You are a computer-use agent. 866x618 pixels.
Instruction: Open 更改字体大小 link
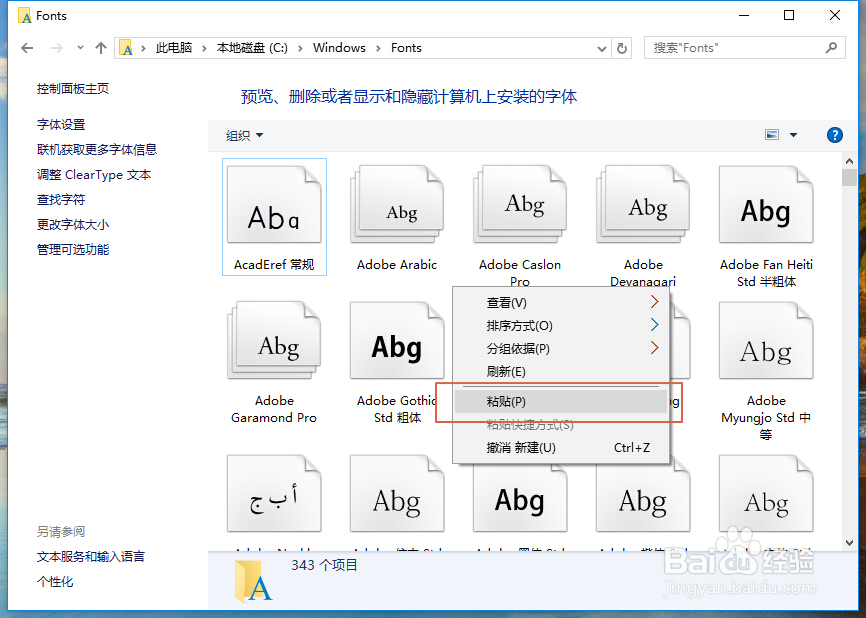tap(72, 224)
